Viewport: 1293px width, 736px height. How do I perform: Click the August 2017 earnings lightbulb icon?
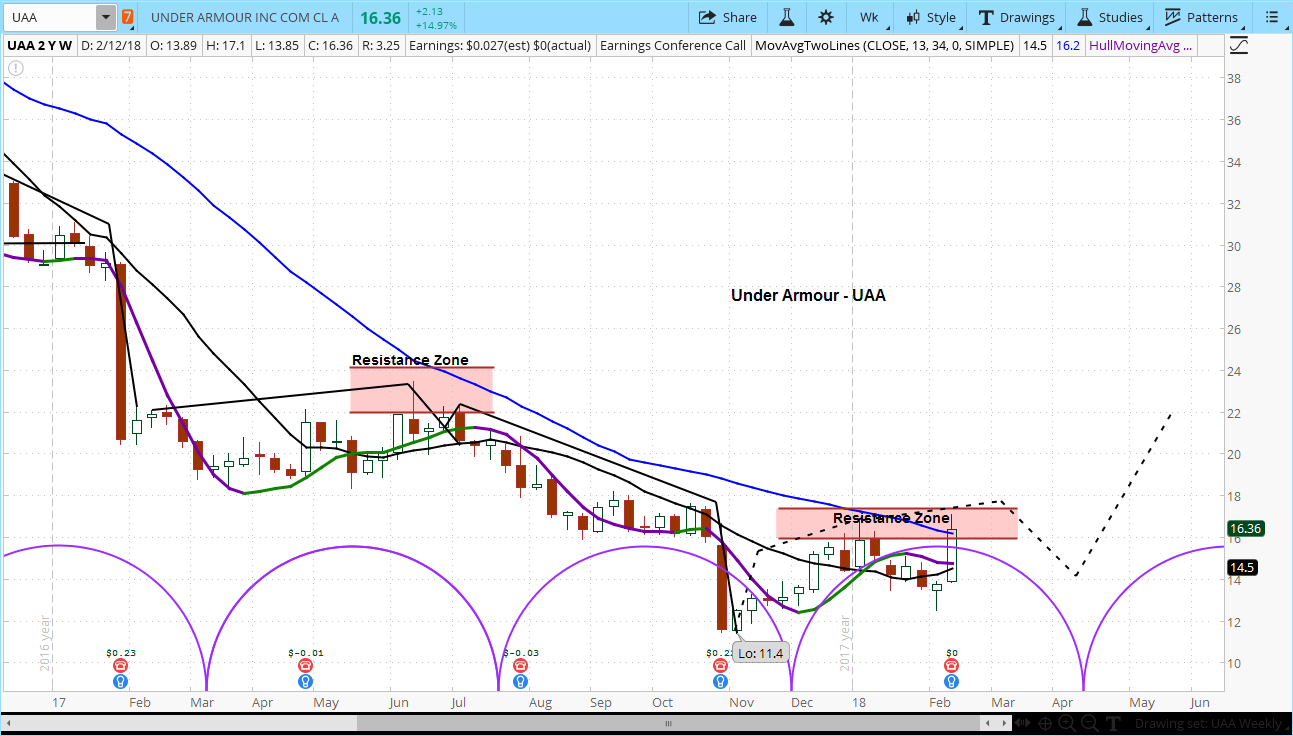click(520, 681)
